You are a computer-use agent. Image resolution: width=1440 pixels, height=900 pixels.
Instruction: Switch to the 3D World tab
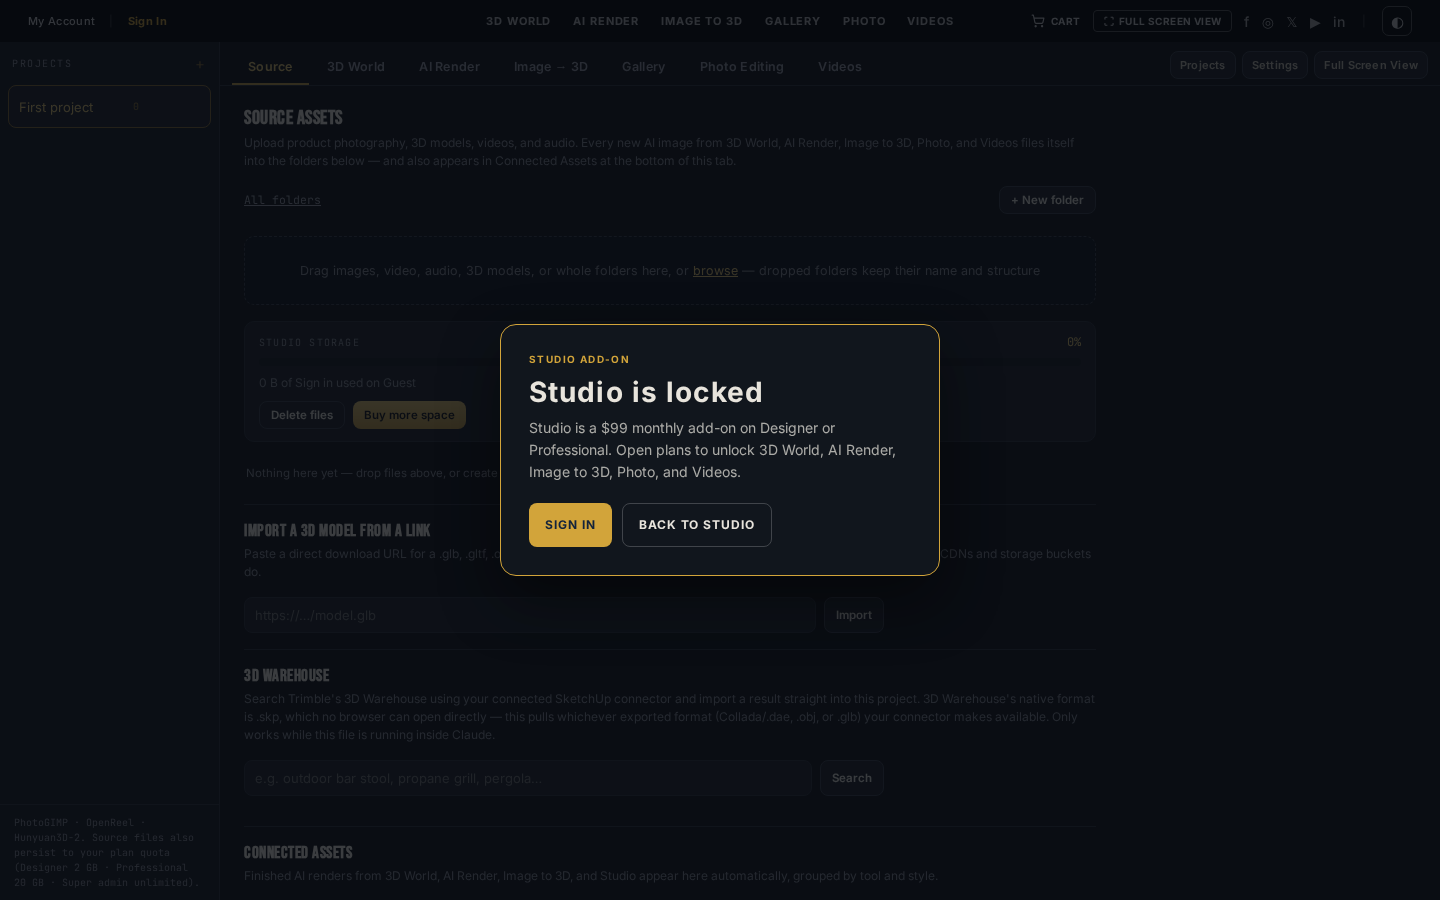pos(356,67)
